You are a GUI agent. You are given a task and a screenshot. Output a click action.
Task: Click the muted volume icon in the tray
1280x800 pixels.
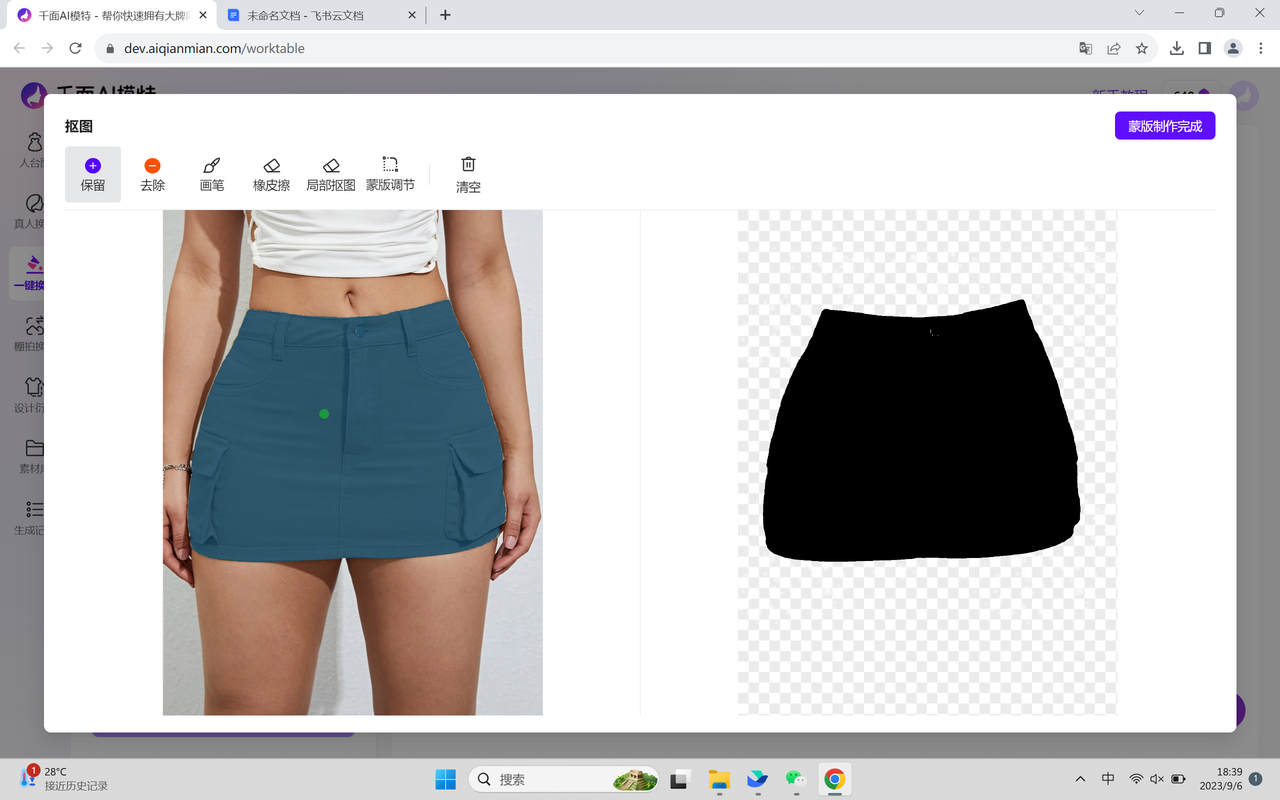point(1157,779)
